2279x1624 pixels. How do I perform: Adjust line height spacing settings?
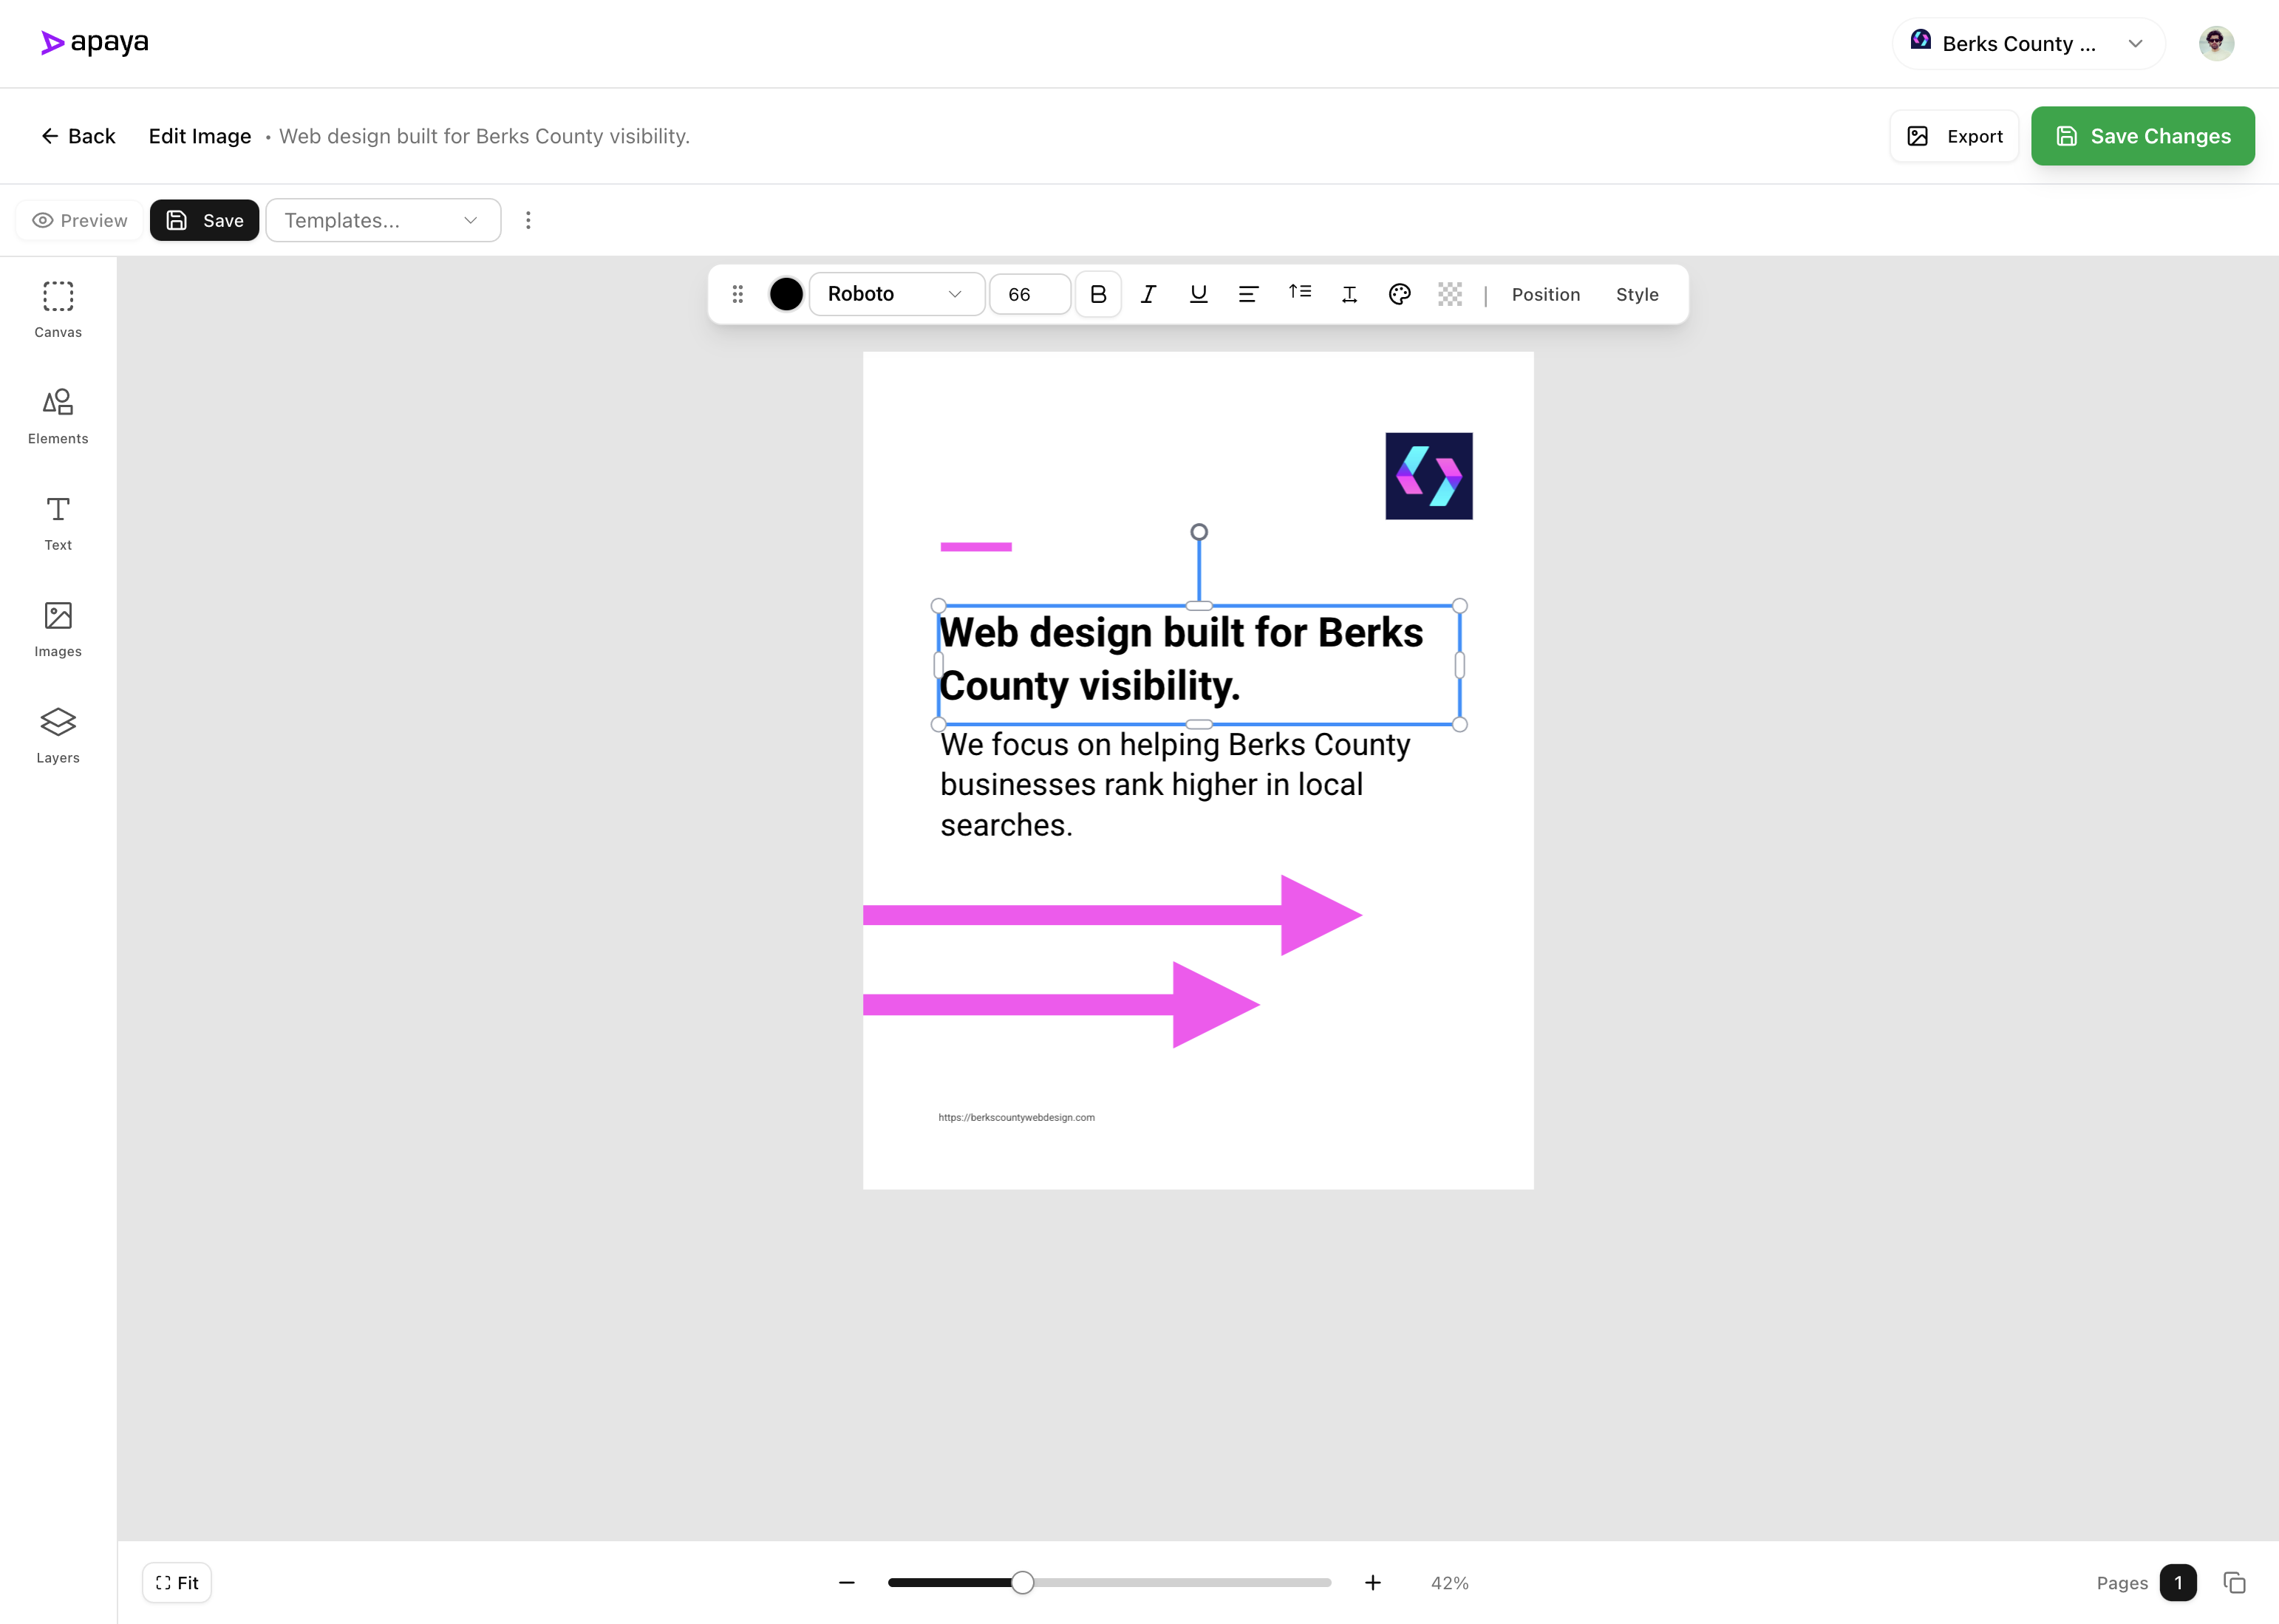point(1300,293)
